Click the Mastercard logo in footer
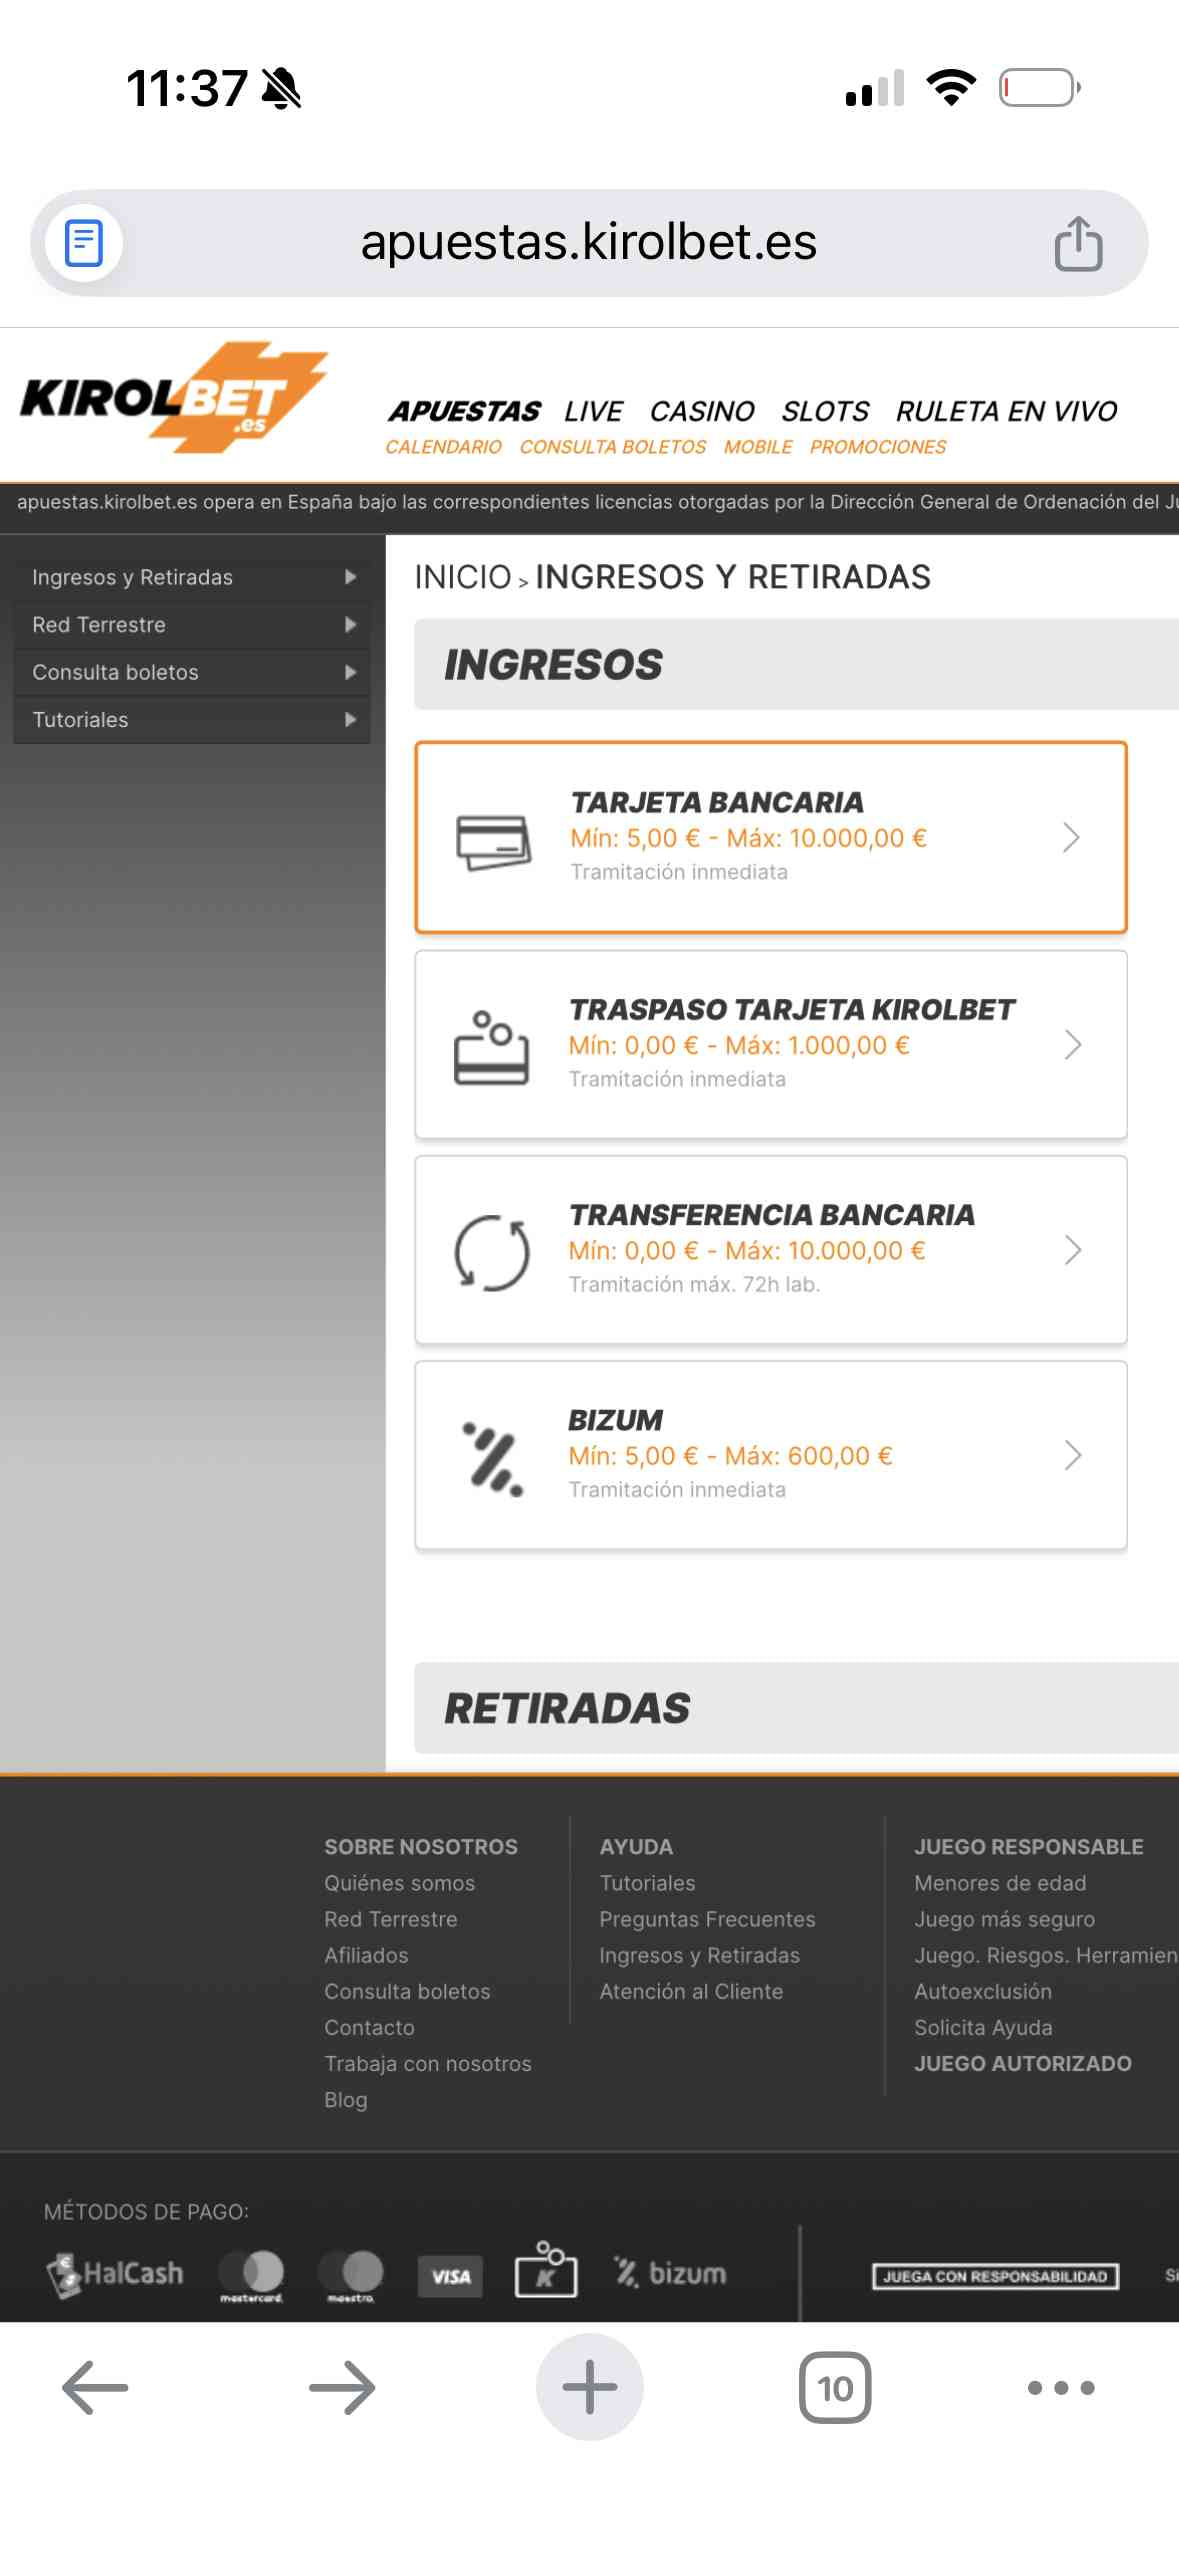Screen dimensions: 1179x2556 pyautogui.click(x=251, y=2275)
